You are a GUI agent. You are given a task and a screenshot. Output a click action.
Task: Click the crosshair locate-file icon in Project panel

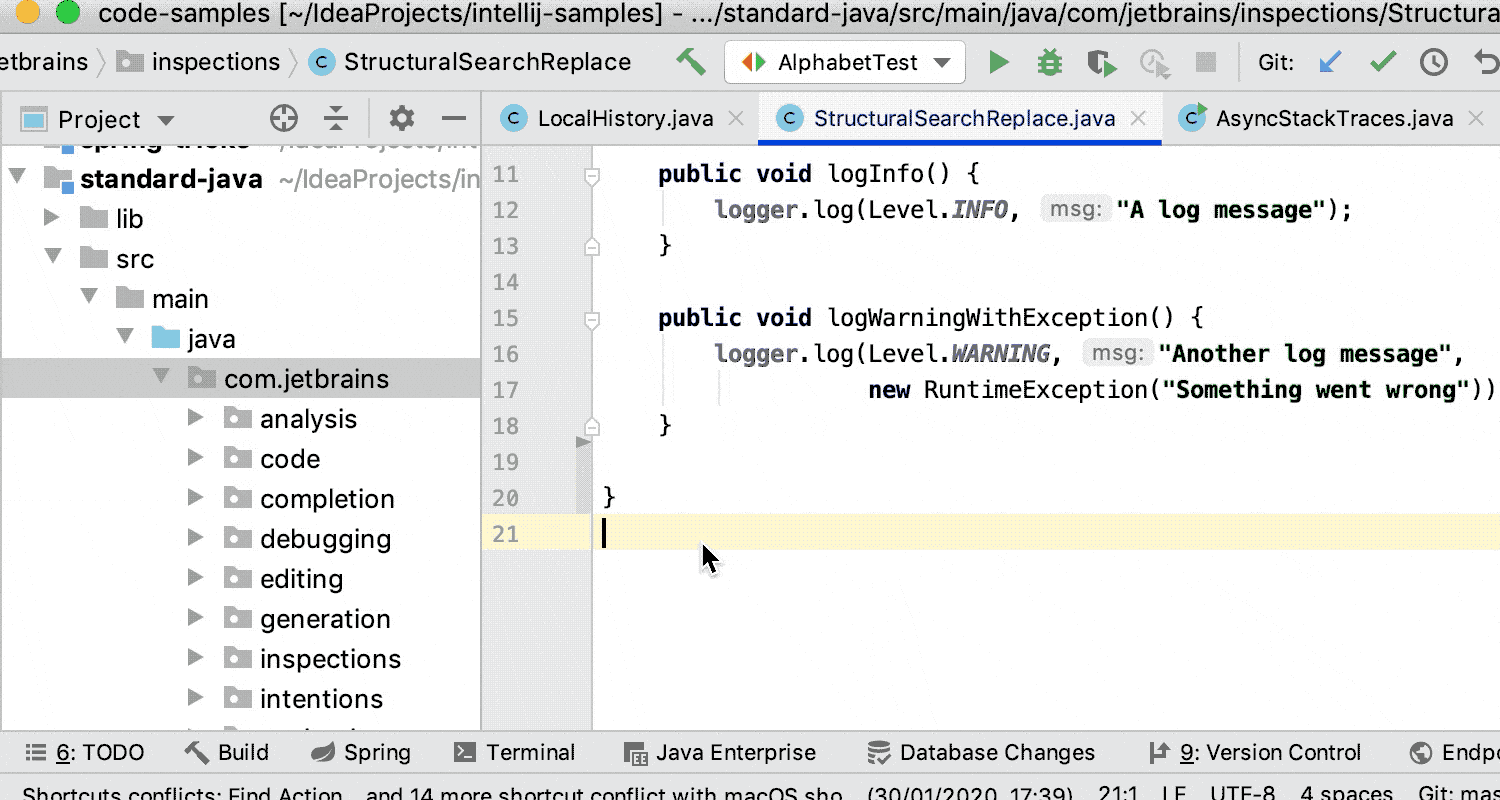pyautogui.click(x=284, y=119)
